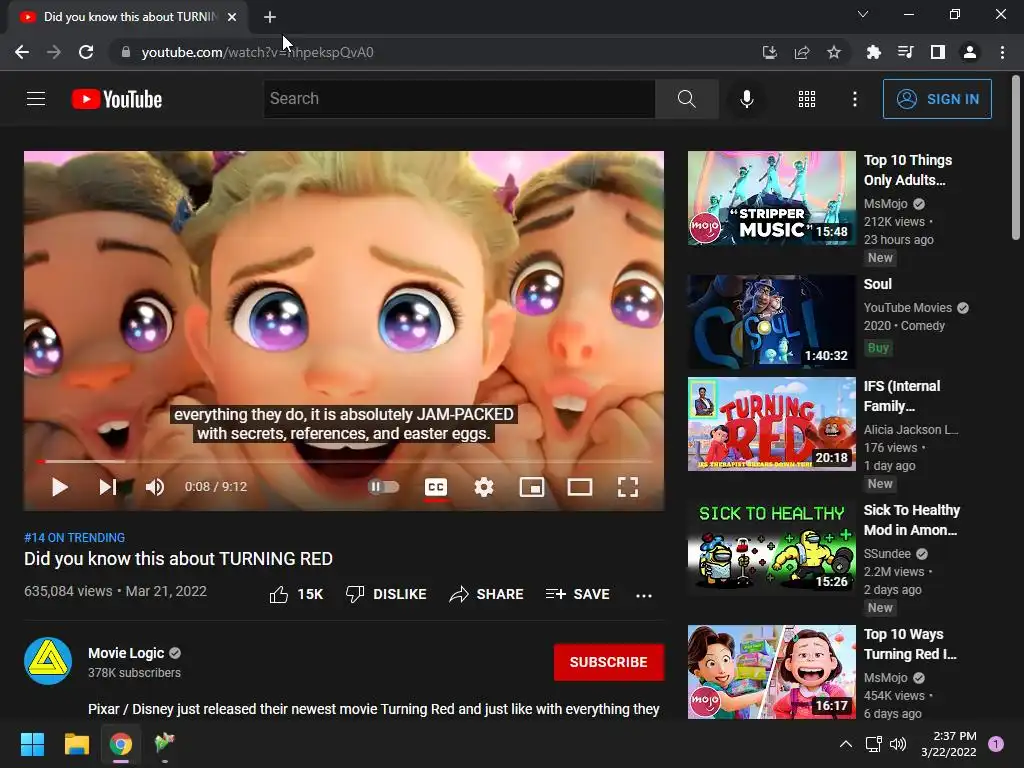This screenshot has height=768, width=1024.
Task: Toggle Chrome side panel
Action: (x=938, y=52)
